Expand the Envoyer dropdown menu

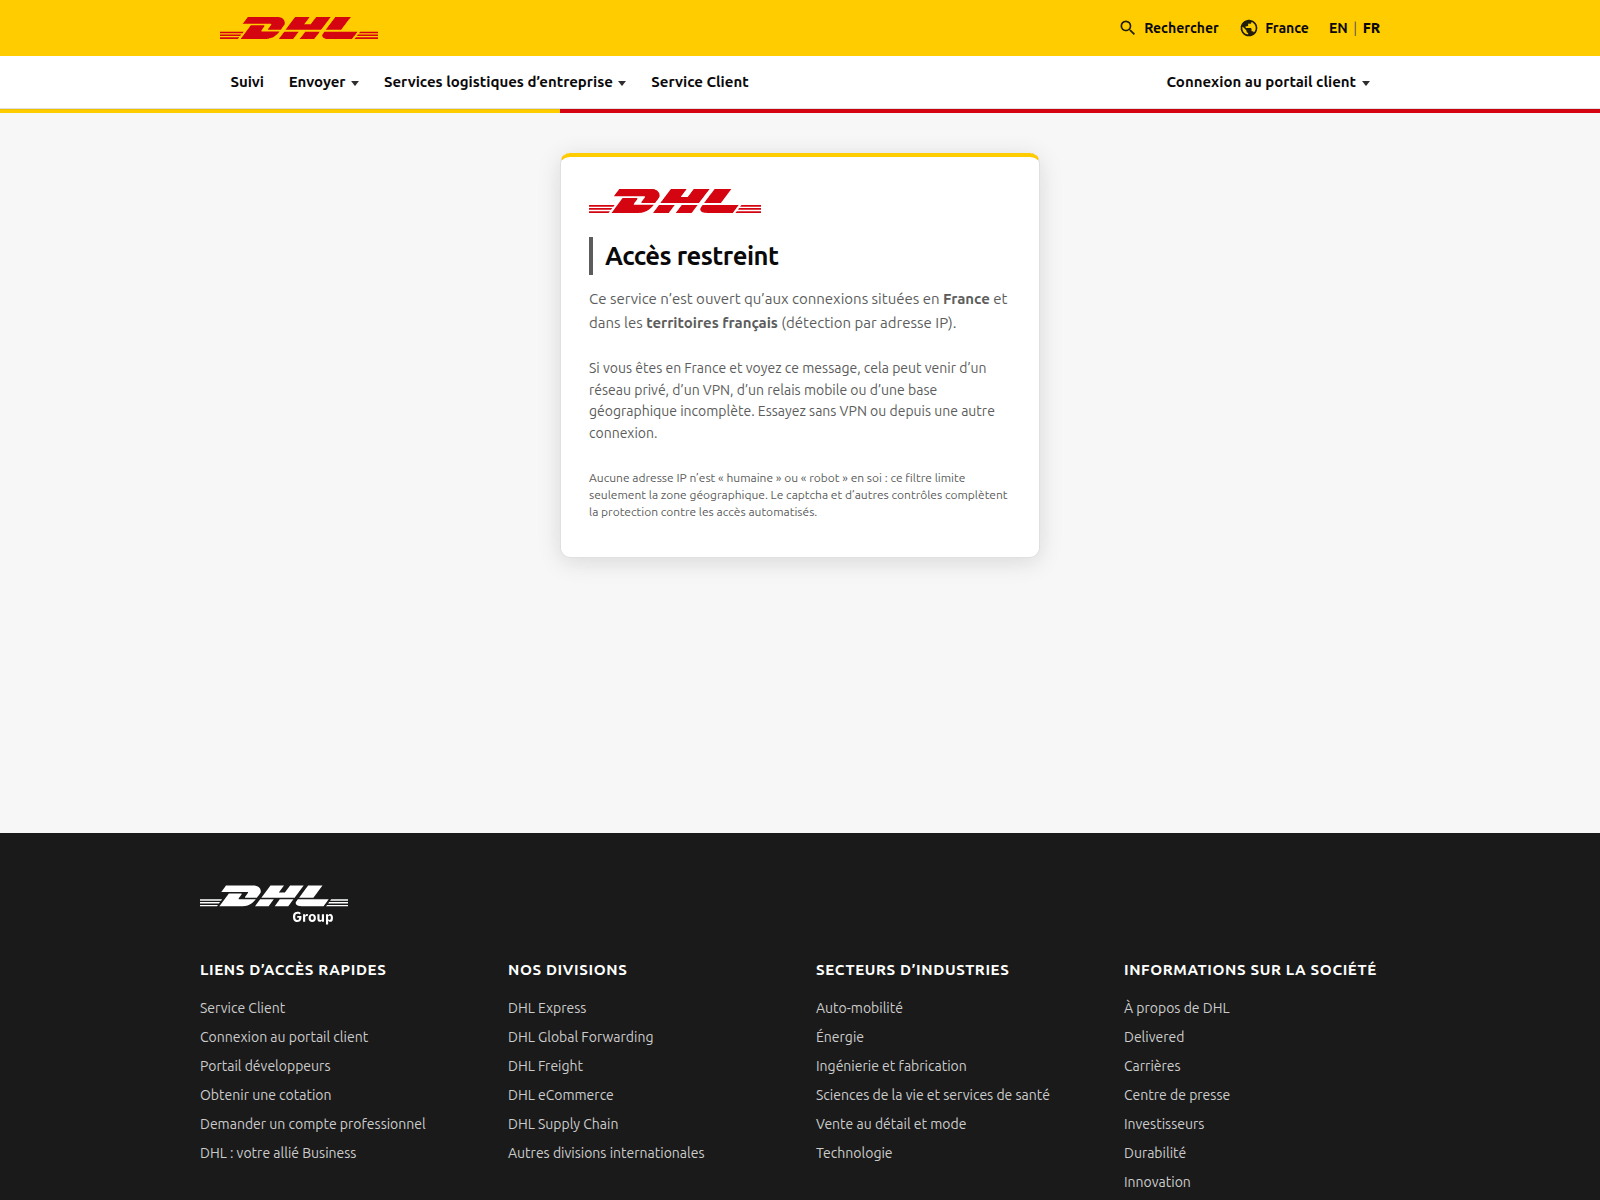323,82
